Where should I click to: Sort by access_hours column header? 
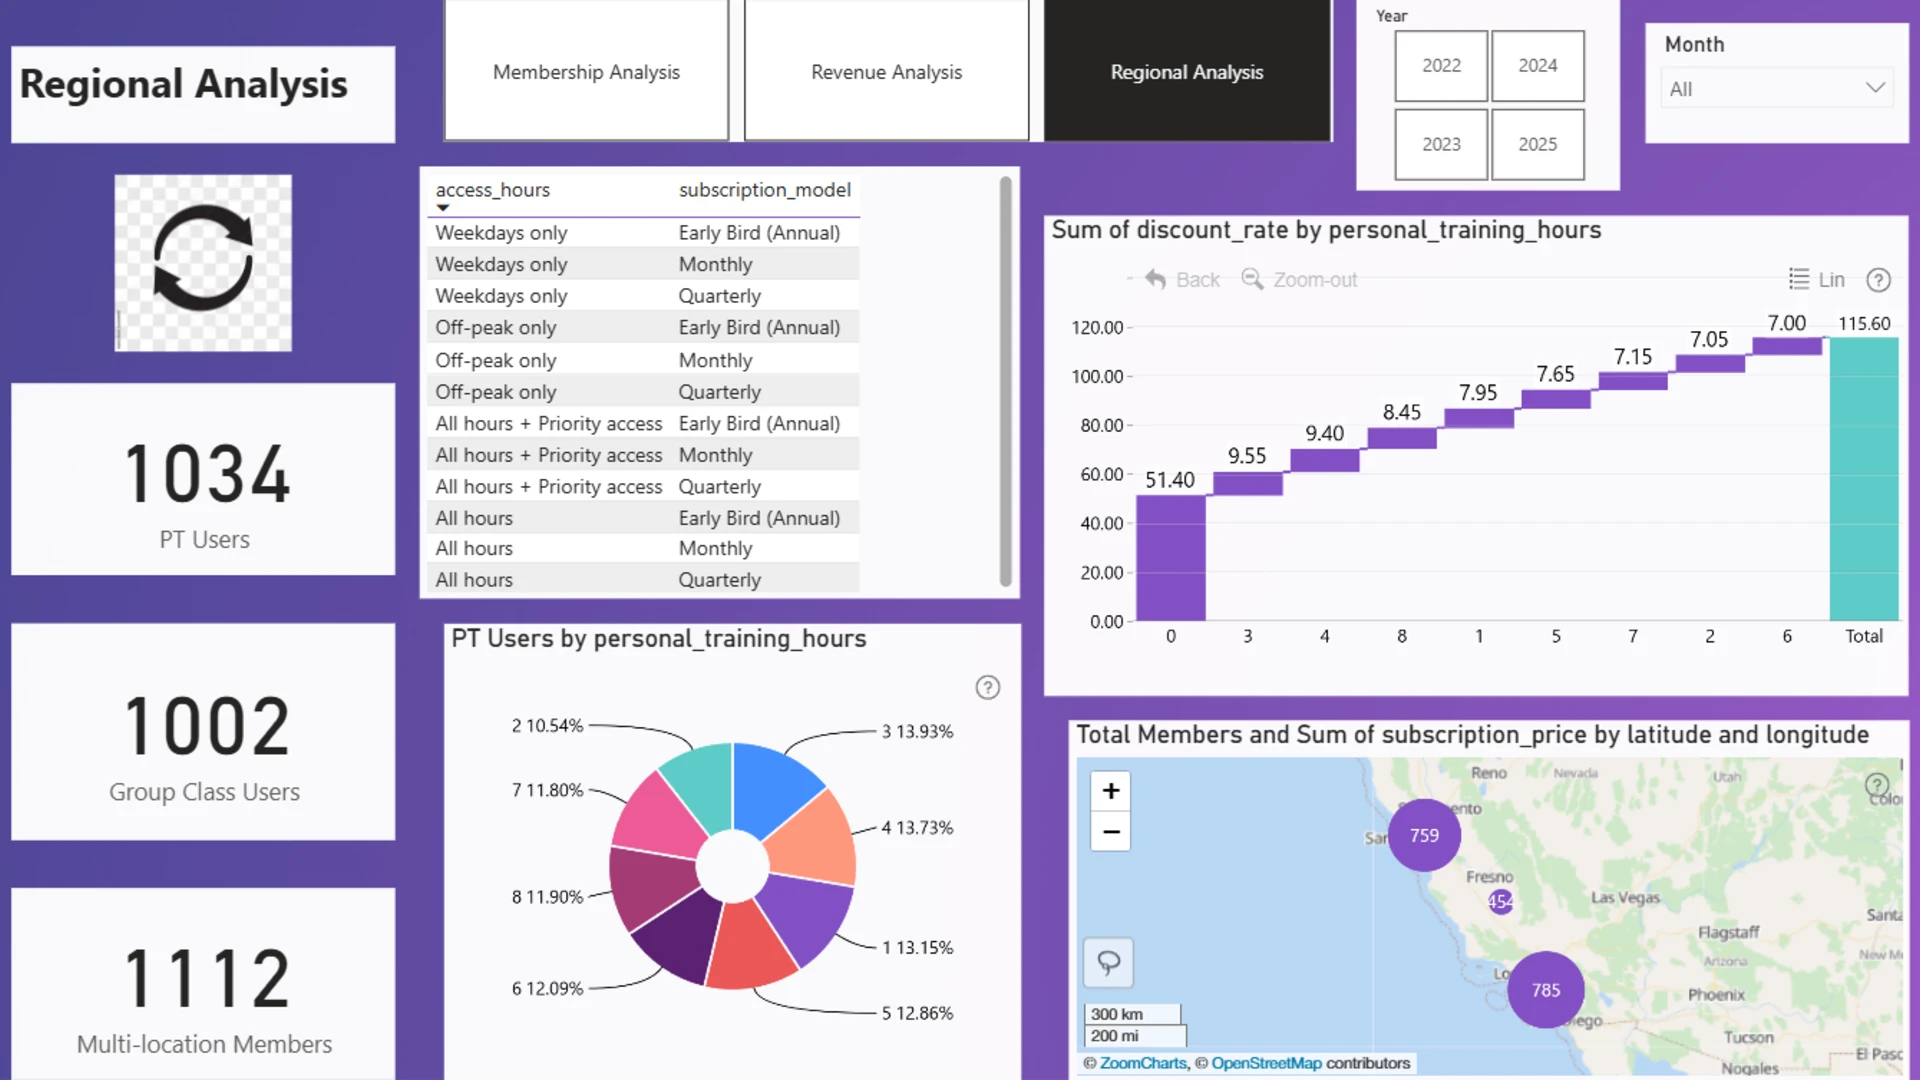point(492,189)
